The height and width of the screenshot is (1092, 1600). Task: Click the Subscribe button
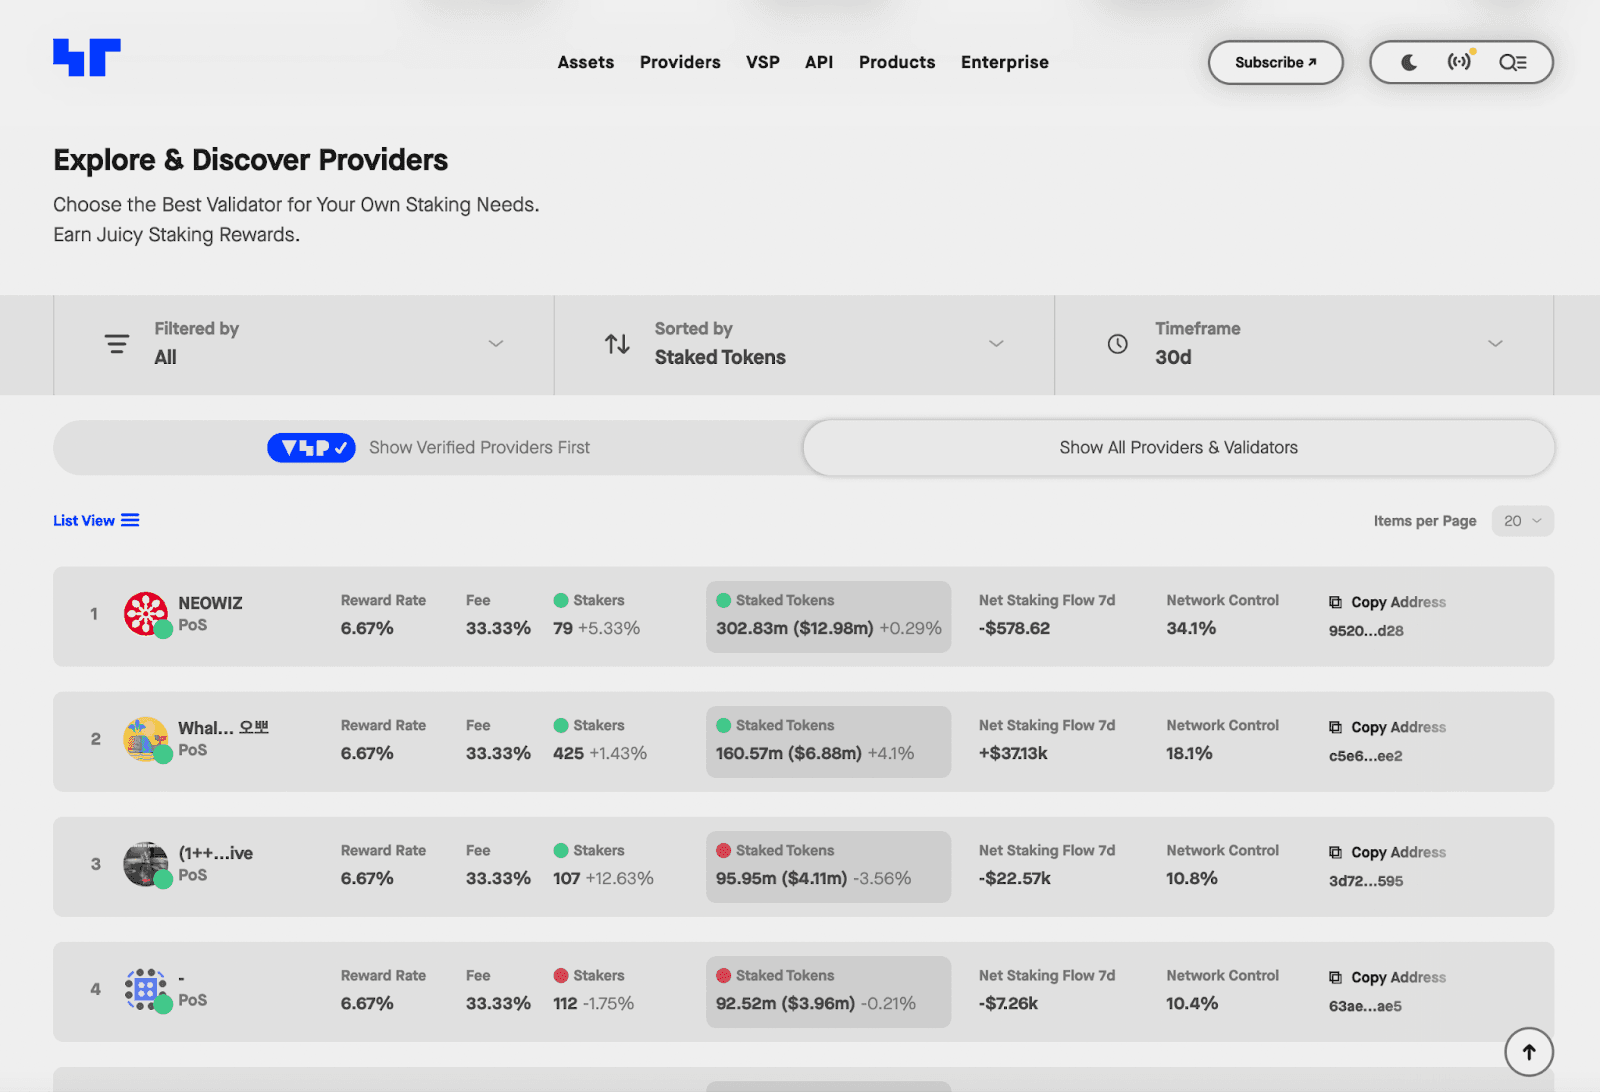click(1276, 62)
